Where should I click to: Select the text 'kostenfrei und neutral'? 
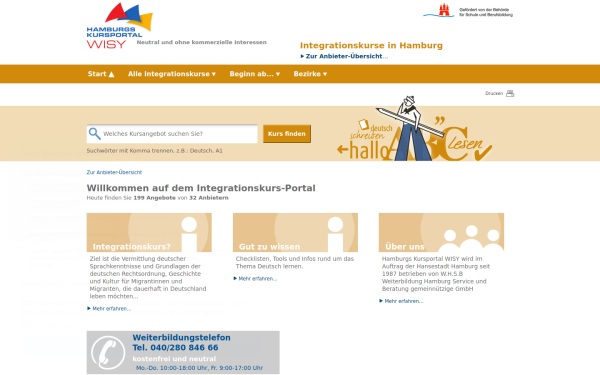pos(174,359)
